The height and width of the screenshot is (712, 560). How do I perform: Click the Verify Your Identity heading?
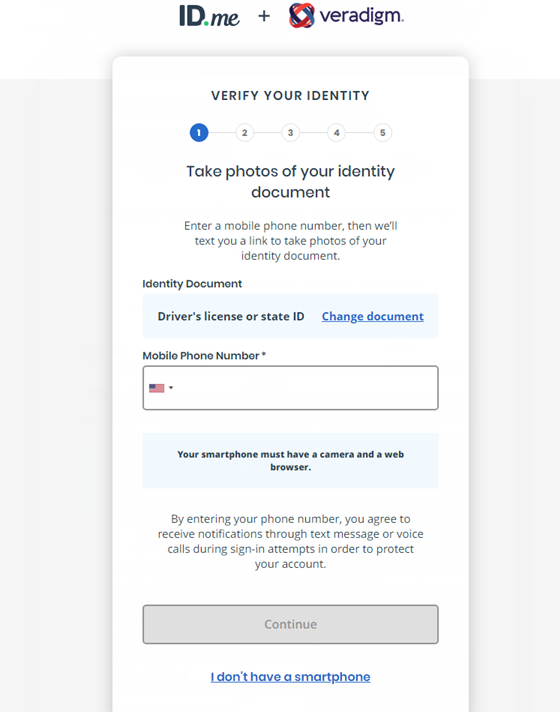click(291, 96)
